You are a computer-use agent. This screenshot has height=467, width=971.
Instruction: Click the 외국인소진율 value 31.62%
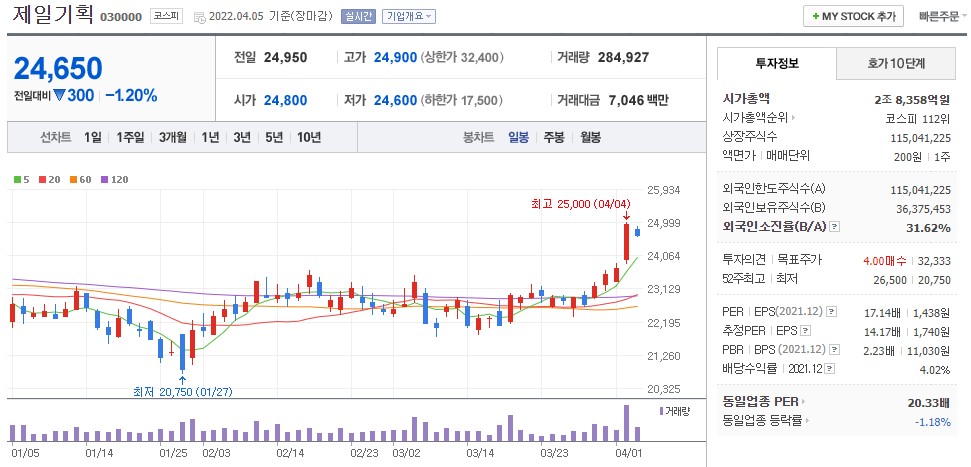[928, 227]
